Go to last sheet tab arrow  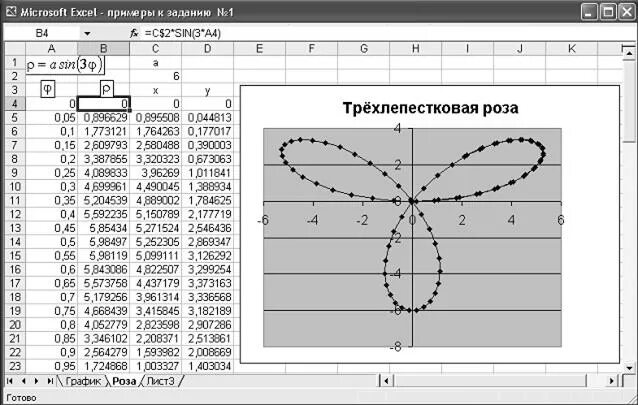(49, 381)
